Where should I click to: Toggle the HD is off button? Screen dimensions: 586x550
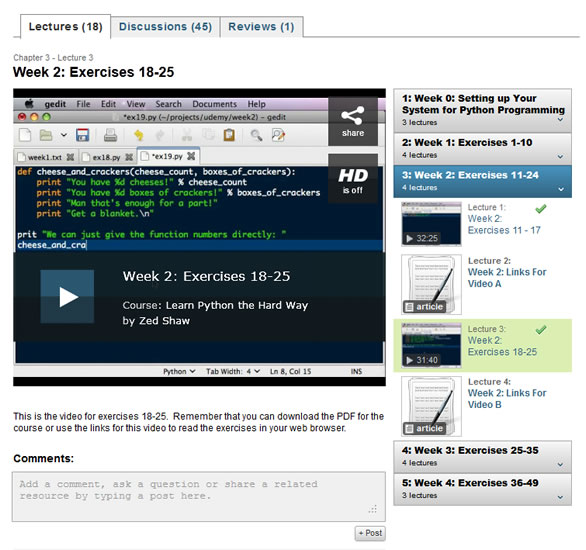tap(352, 179)
